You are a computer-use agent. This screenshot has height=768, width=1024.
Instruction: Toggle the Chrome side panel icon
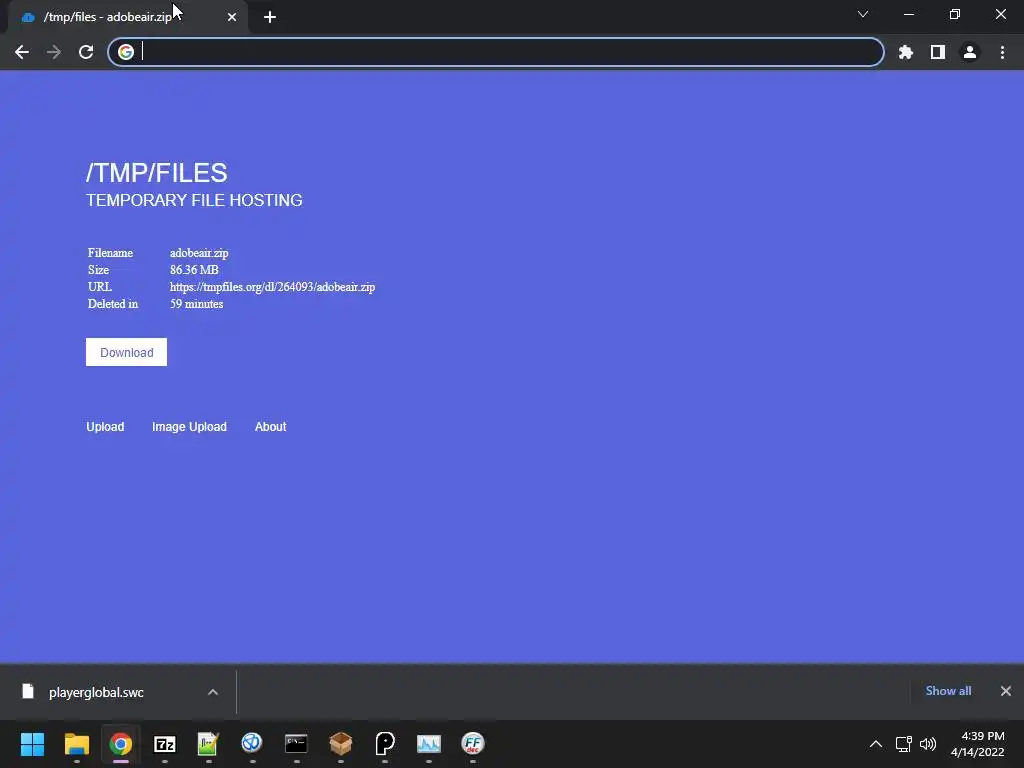[x=938, y=52]
